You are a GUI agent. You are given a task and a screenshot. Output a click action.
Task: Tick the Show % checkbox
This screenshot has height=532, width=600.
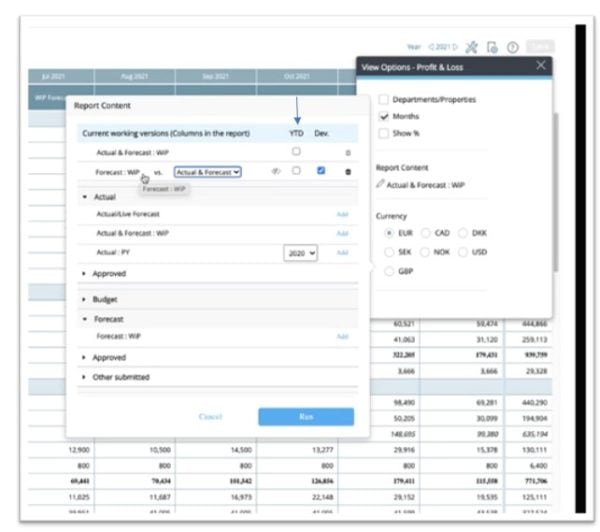(384, 133)
